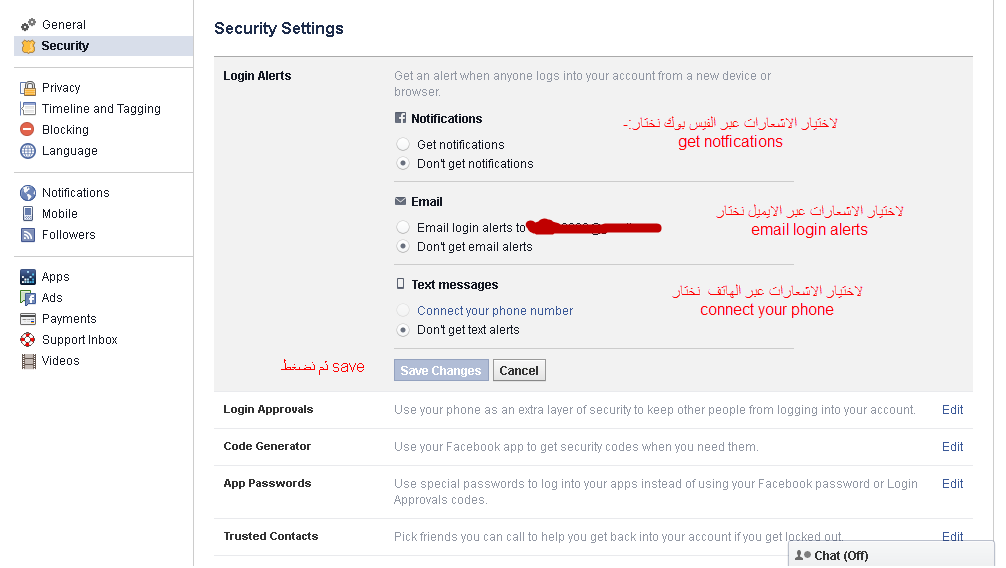Expand App Passwords section via Edit
This screenshot has height=568, width=1006.
tap(952, 484)
